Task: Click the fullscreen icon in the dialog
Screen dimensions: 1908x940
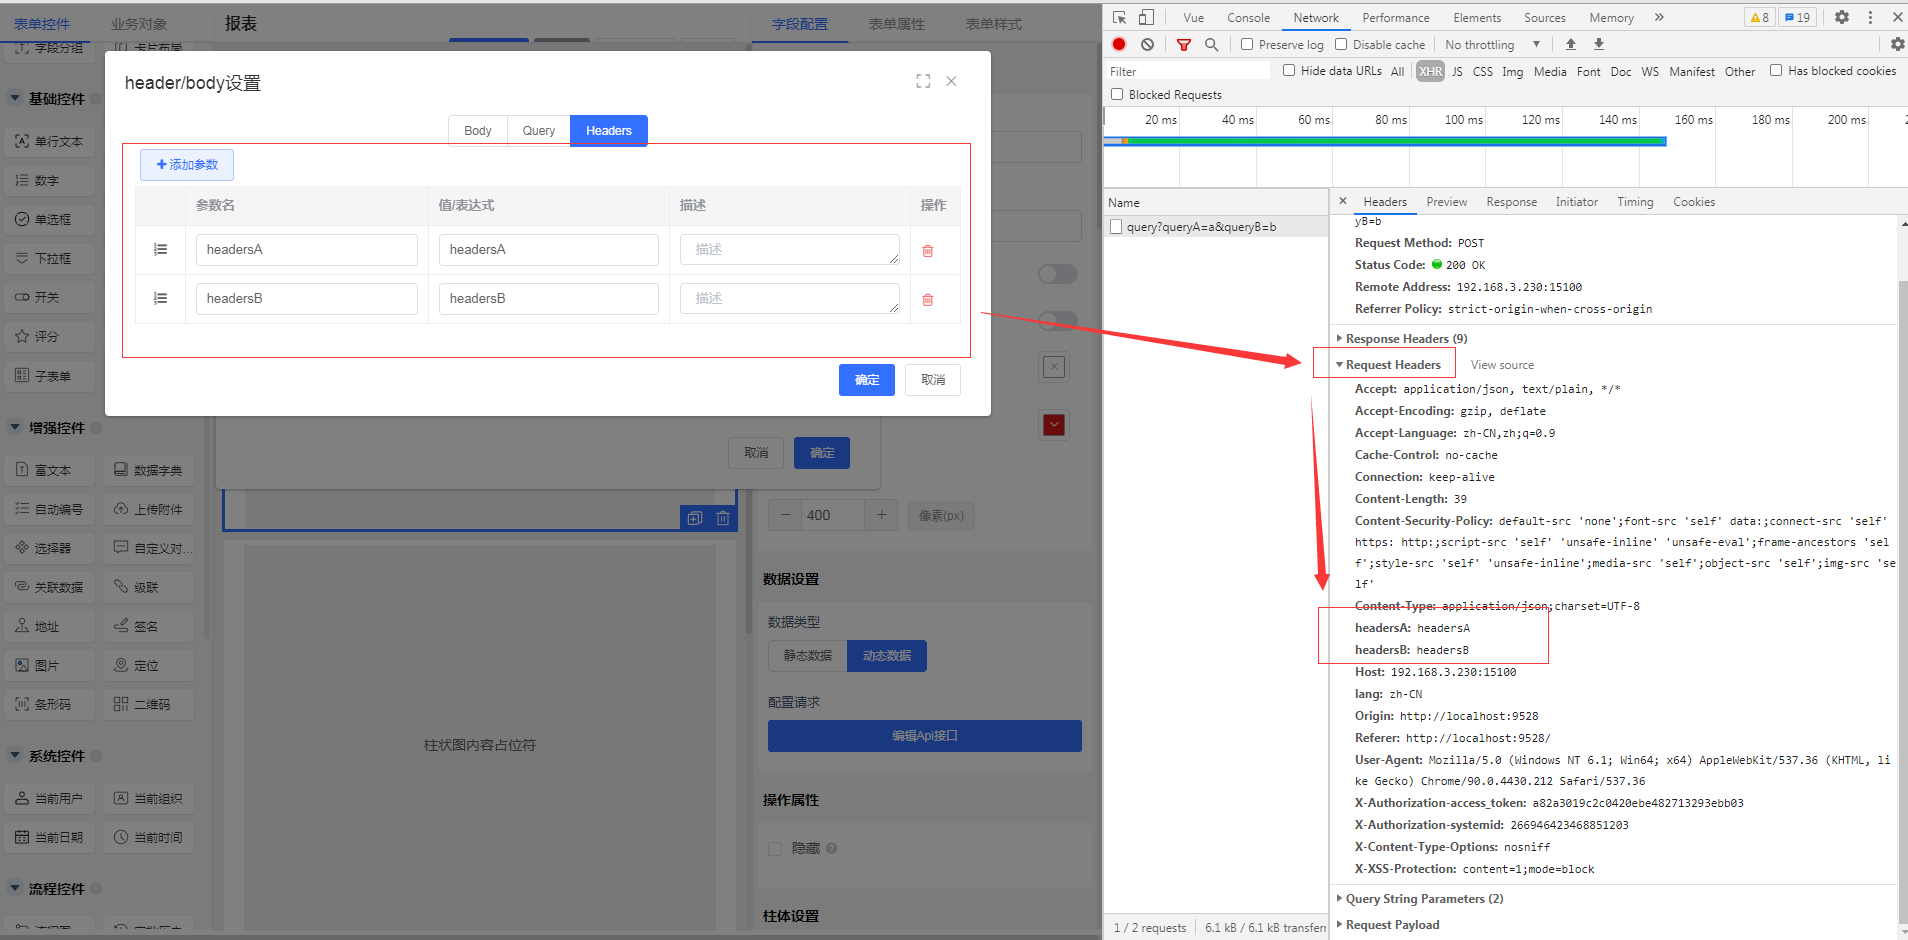Action: [x=923, y=82]
